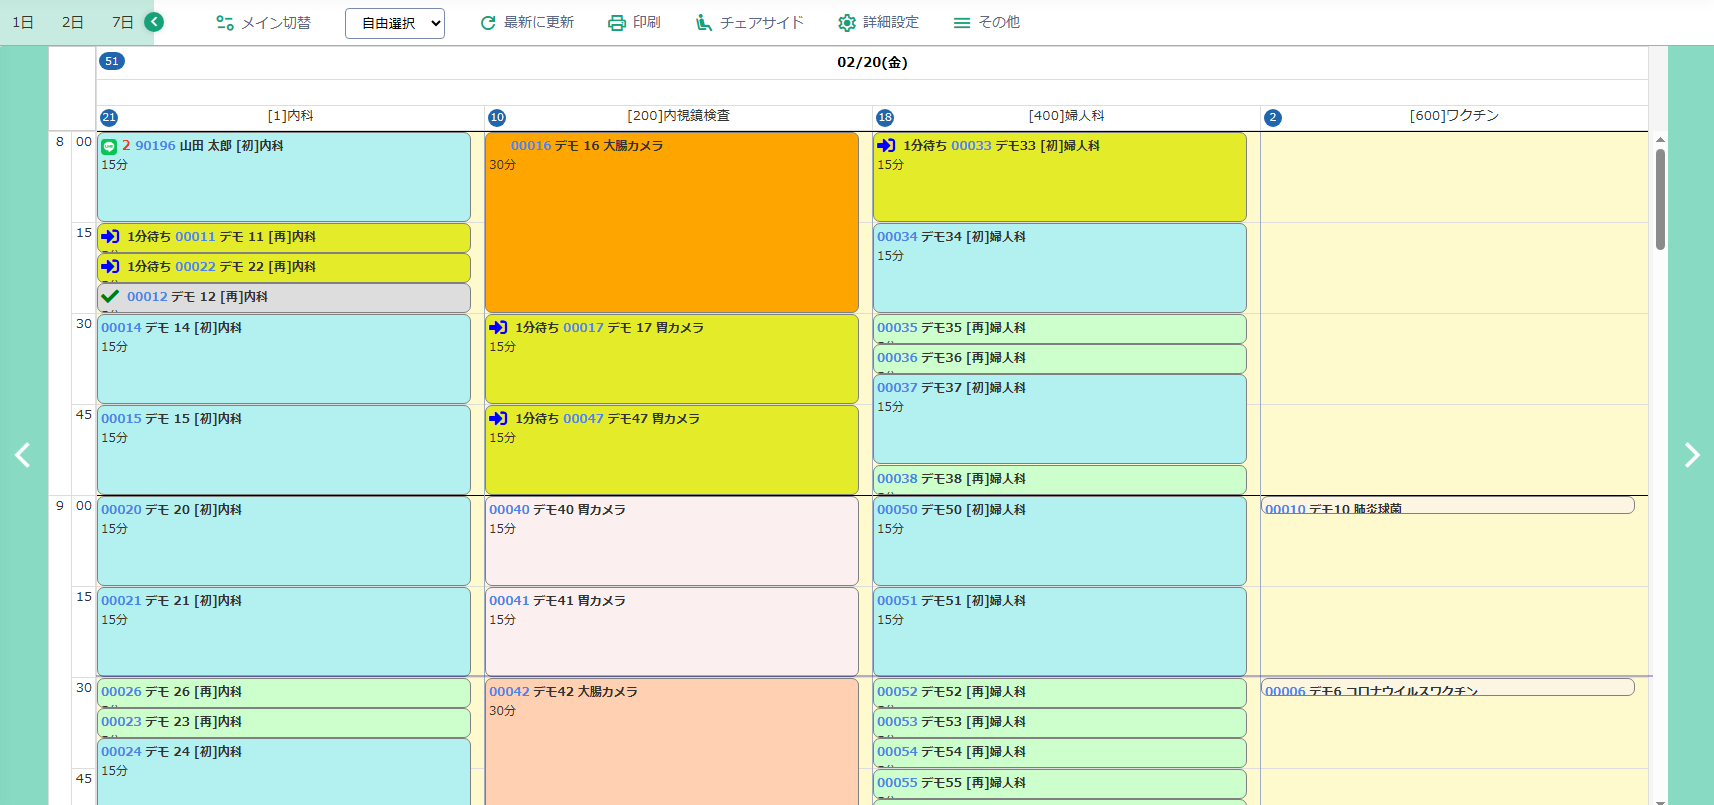The width and height of the screenshot is (1714, 805).
Task: Open patient link 00016 in 大腸カメラ appointment
Action: click(530, 146)
